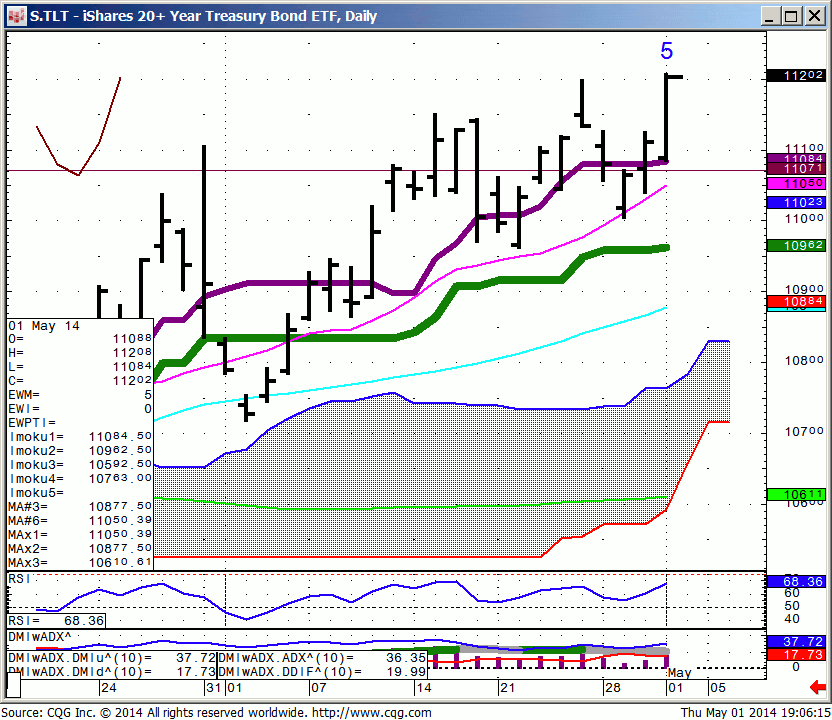
Task: Click the 11100 price scale label
Action: click(x=804, y=148)
